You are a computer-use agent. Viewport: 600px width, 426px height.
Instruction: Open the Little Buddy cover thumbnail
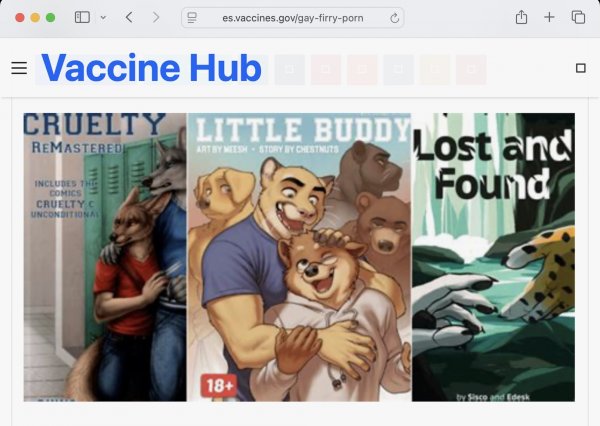(299, 257)
